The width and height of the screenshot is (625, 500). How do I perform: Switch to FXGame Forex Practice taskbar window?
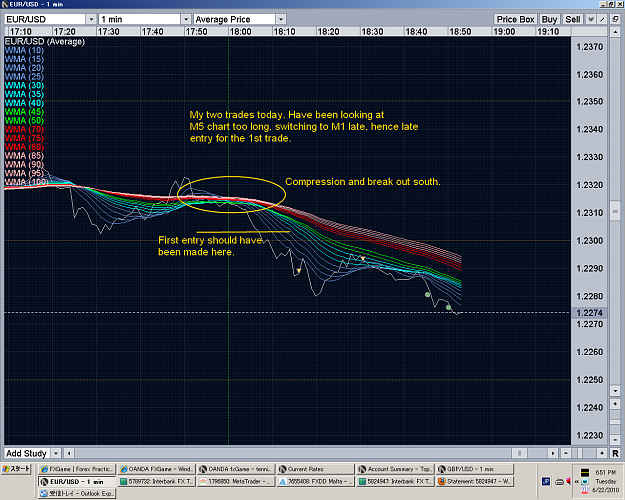click(77, 469)
